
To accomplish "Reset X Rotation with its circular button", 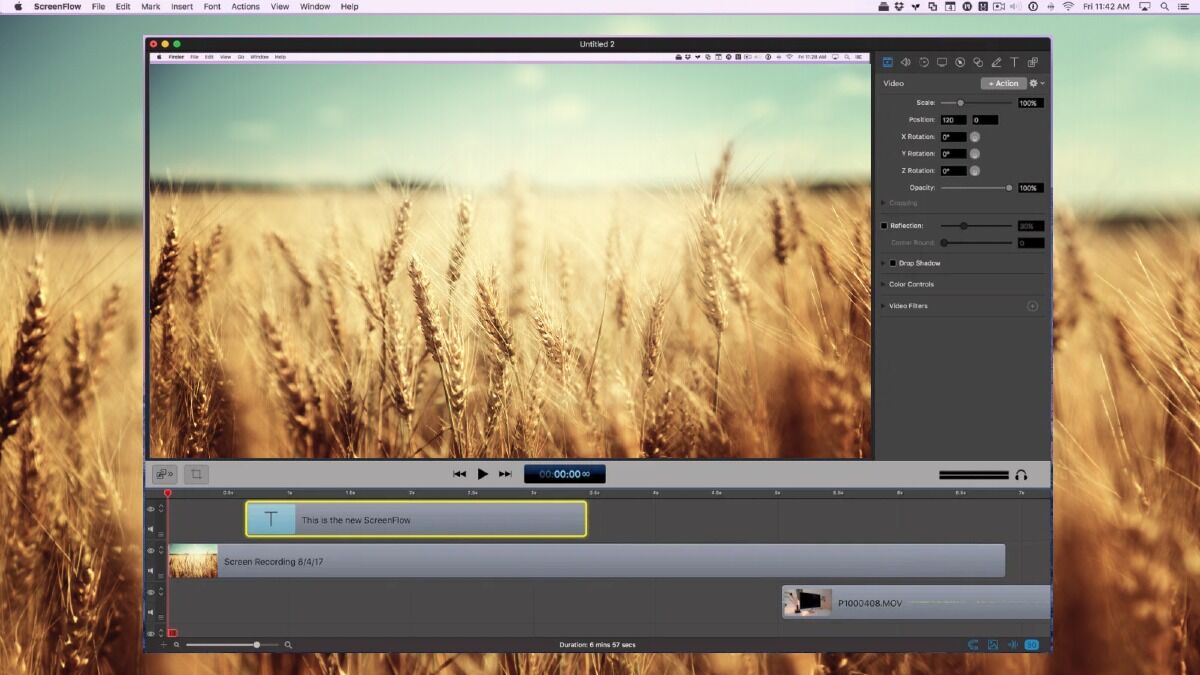I will click(x=975, y=136).
